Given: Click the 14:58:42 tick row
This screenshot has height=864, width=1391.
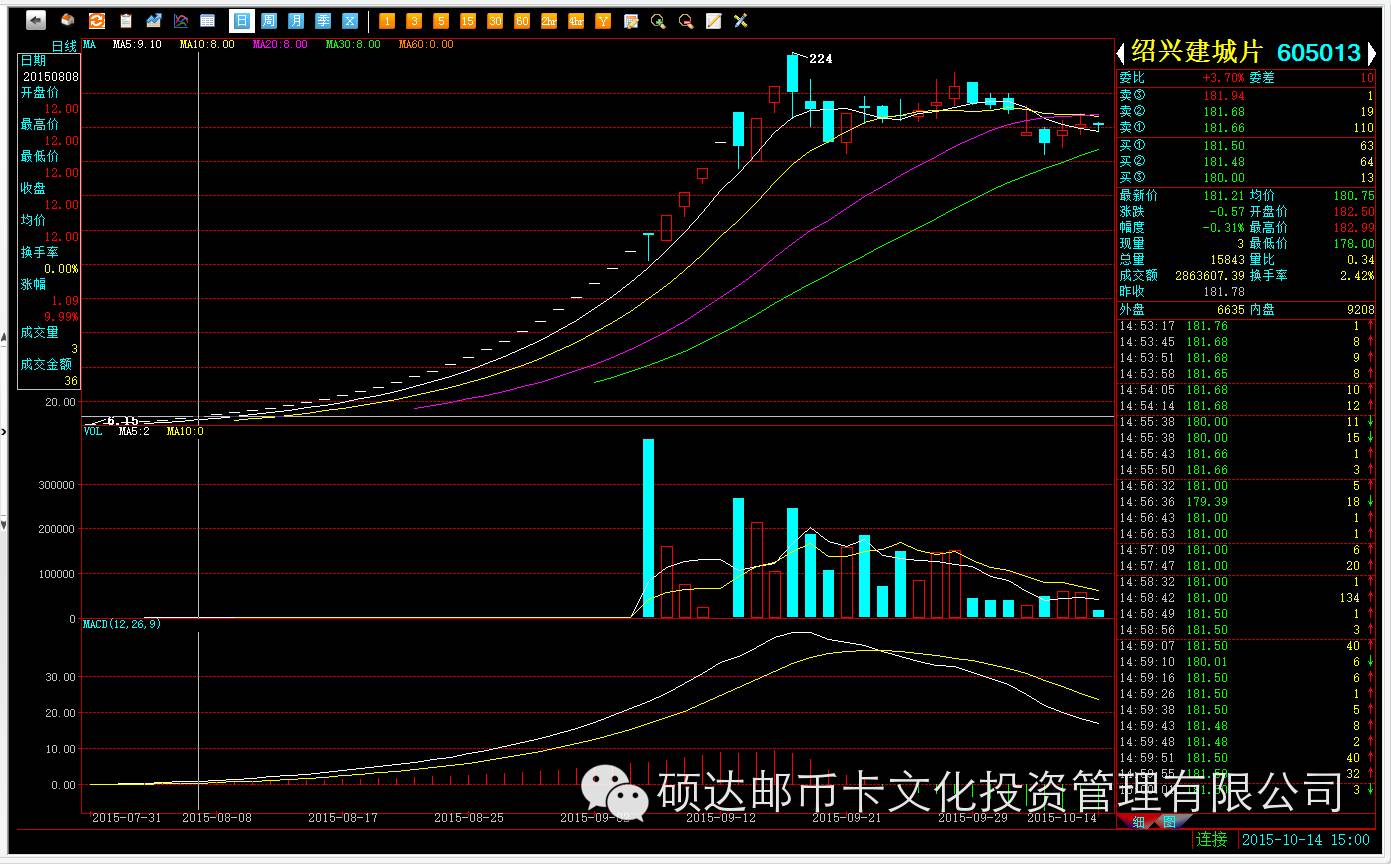Looking at the screenshot, I should click(1246, 598).
